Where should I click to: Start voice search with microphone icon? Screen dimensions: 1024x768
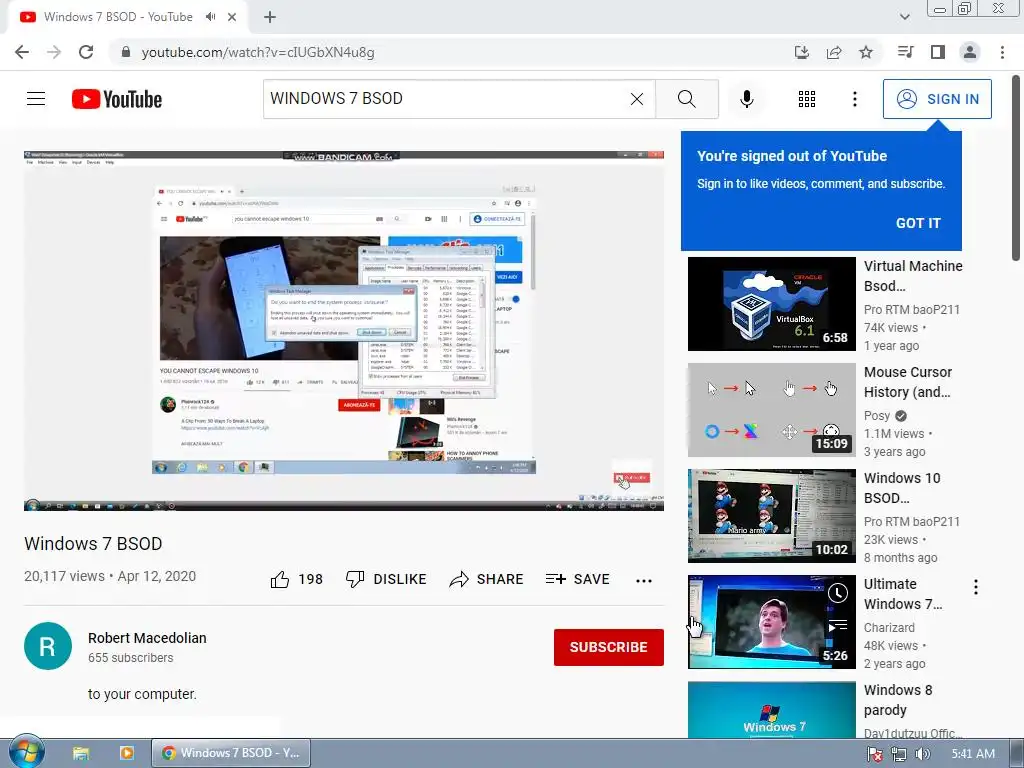(747, 99)
